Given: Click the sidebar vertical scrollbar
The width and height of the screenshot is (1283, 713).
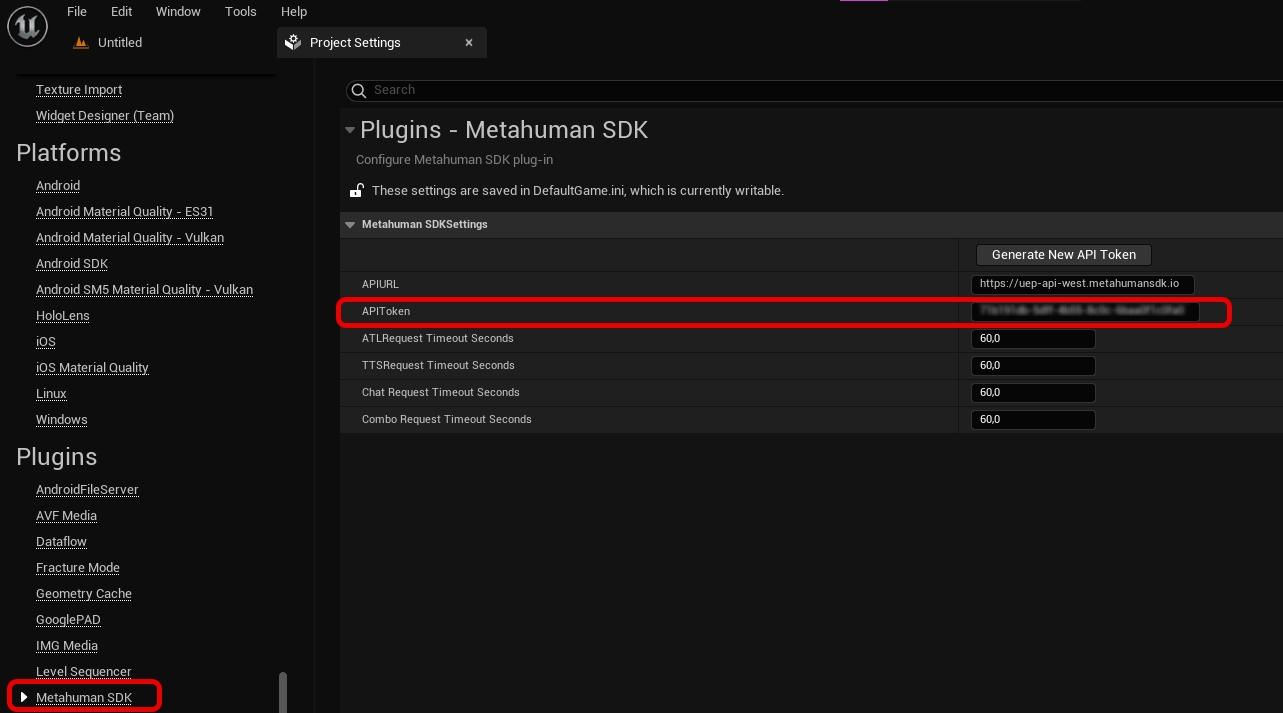Looking at the screenshot, I should pos(283,691).
